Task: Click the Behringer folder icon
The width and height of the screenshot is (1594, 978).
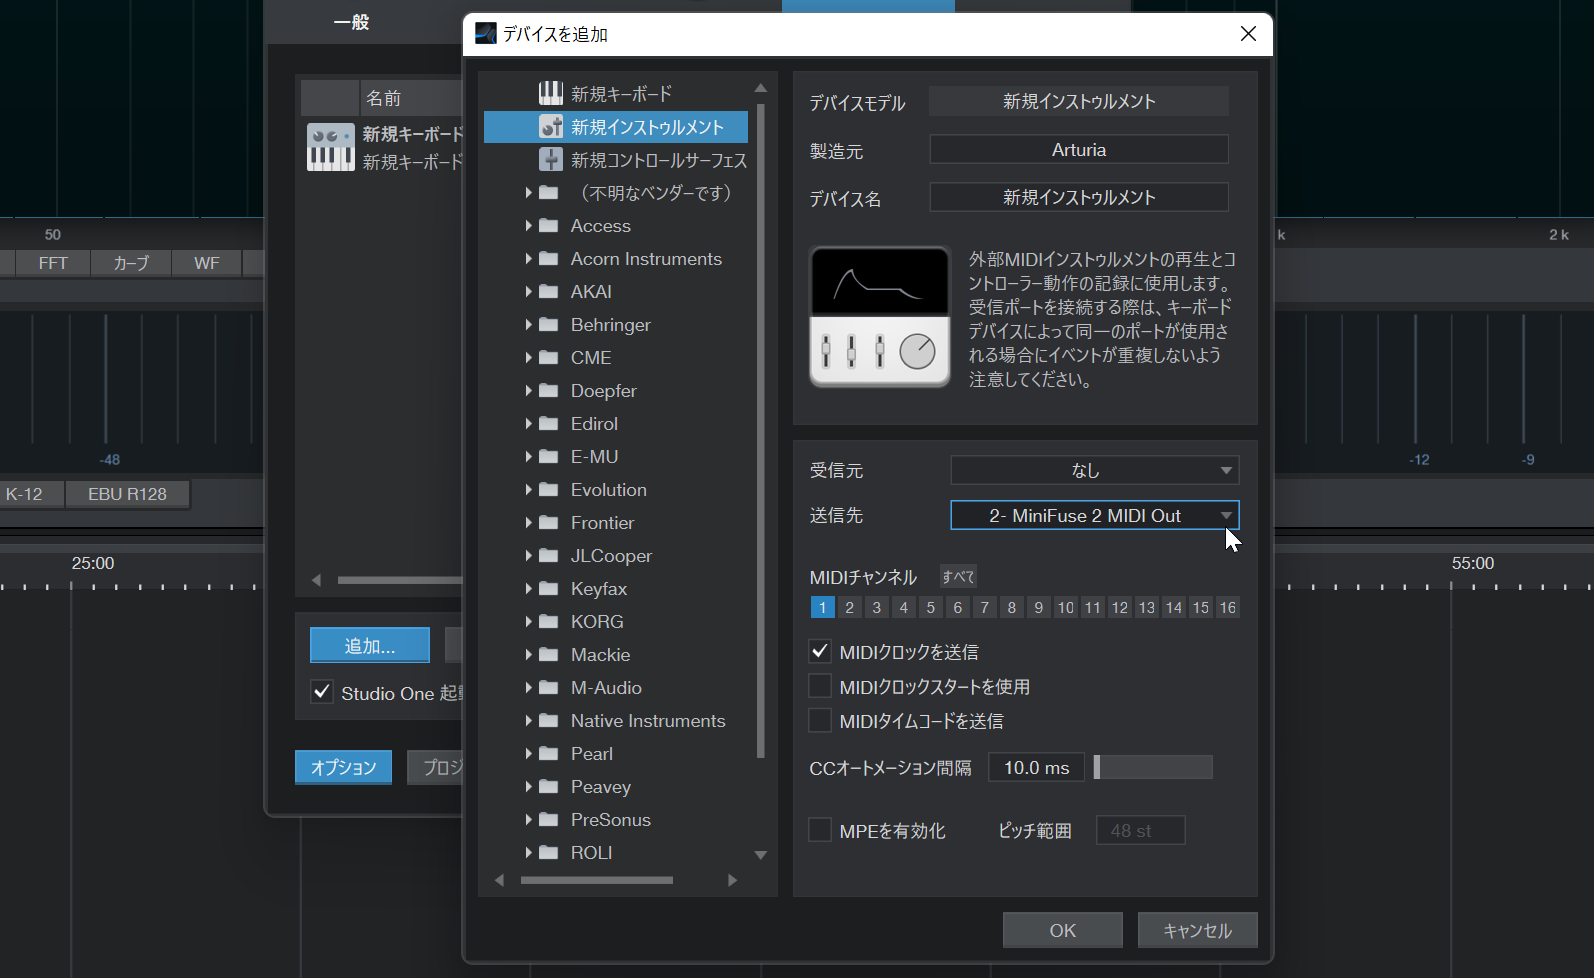Action: [x=548, y=325]
